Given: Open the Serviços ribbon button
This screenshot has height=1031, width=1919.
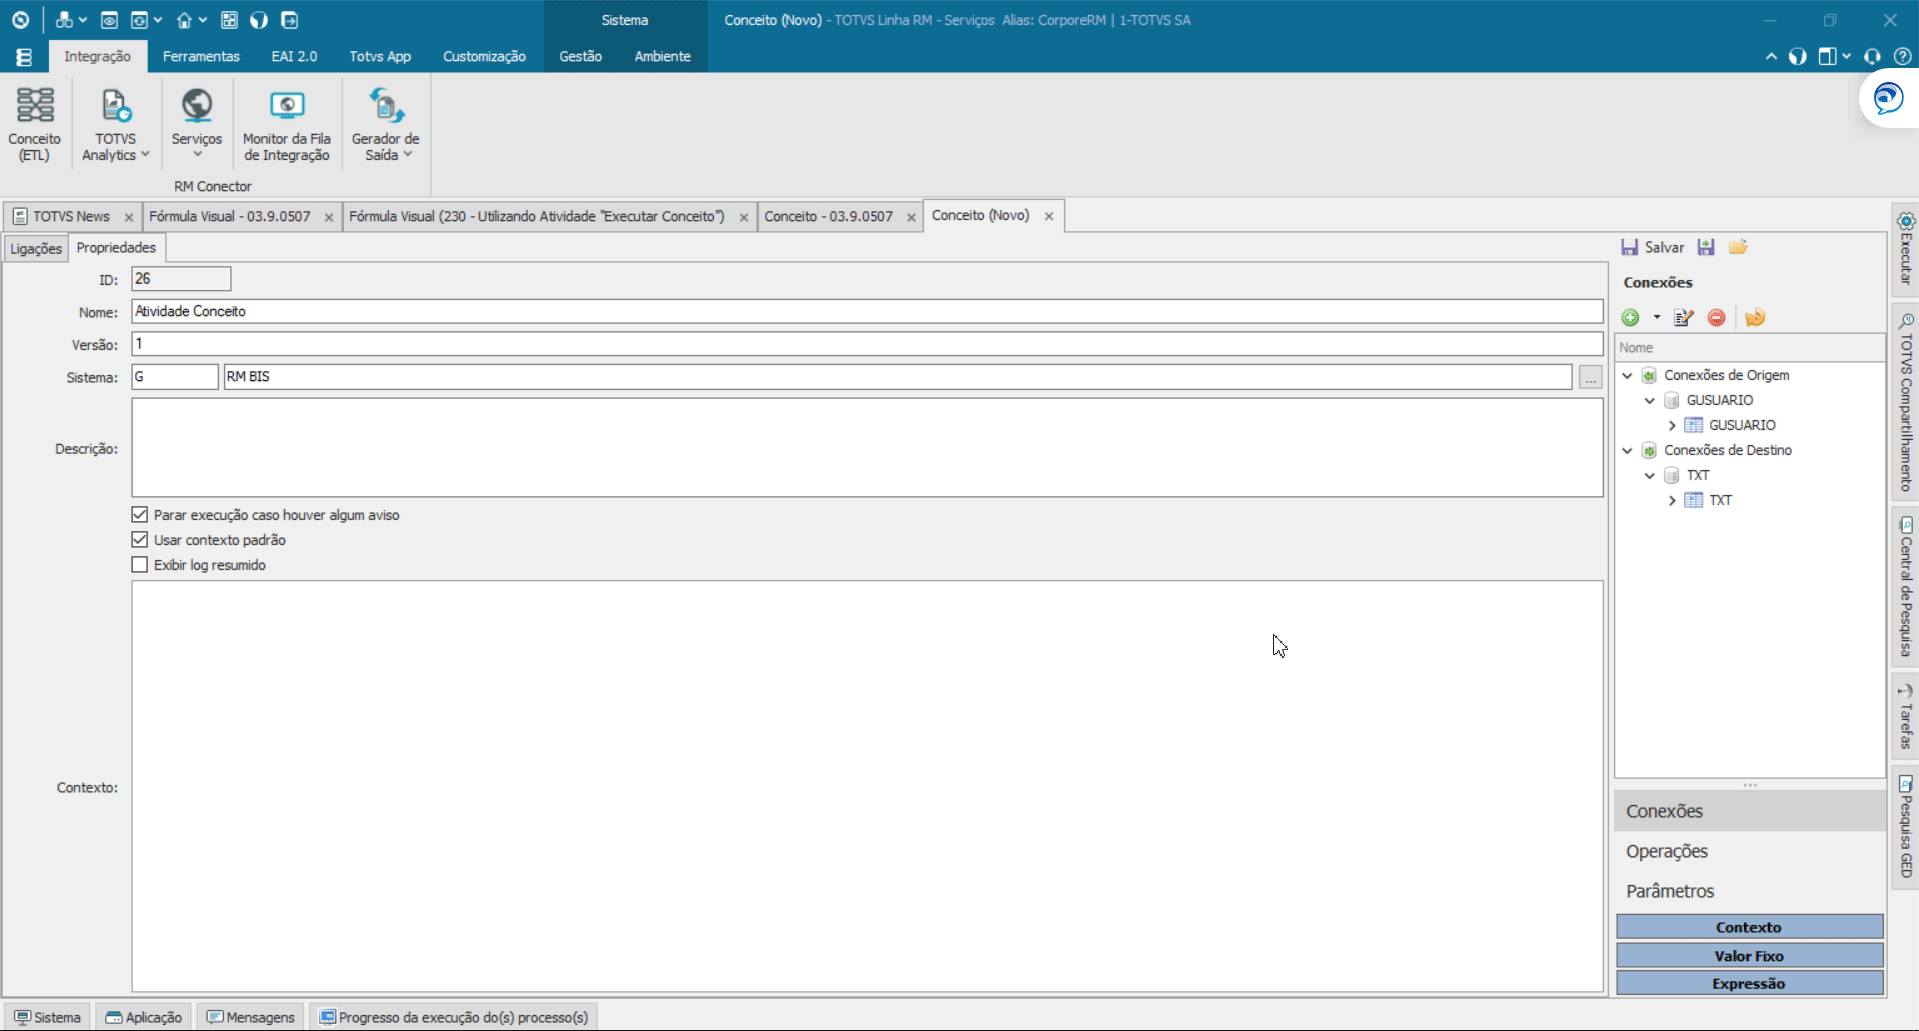Looking at the screenshot, I should [196, 125].
